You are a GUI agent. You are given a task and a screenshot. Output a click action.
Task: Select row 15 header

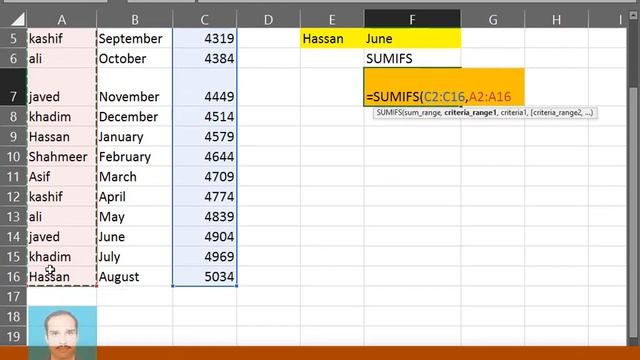(x=13, y=257)
